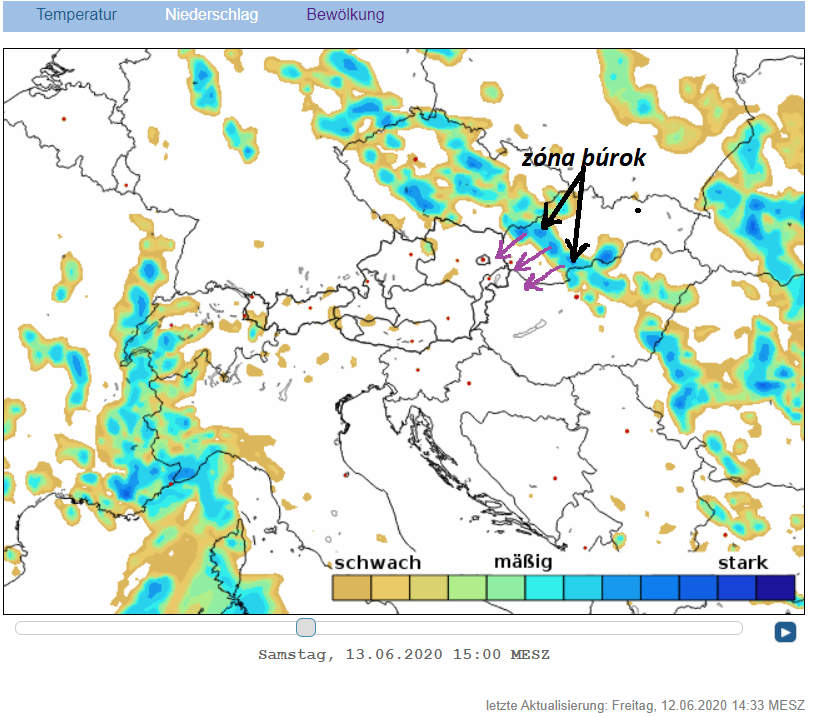Image resolution: width=813 pixels, height=717 pixels.
Task: Click the darkest blue swatch under 'stark'
Action: click(776, 587)
